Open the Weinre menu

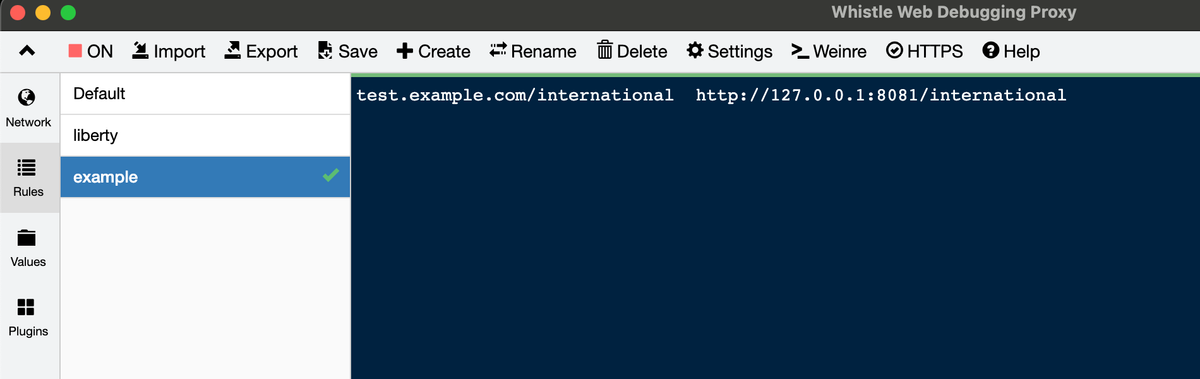(828, 51)
